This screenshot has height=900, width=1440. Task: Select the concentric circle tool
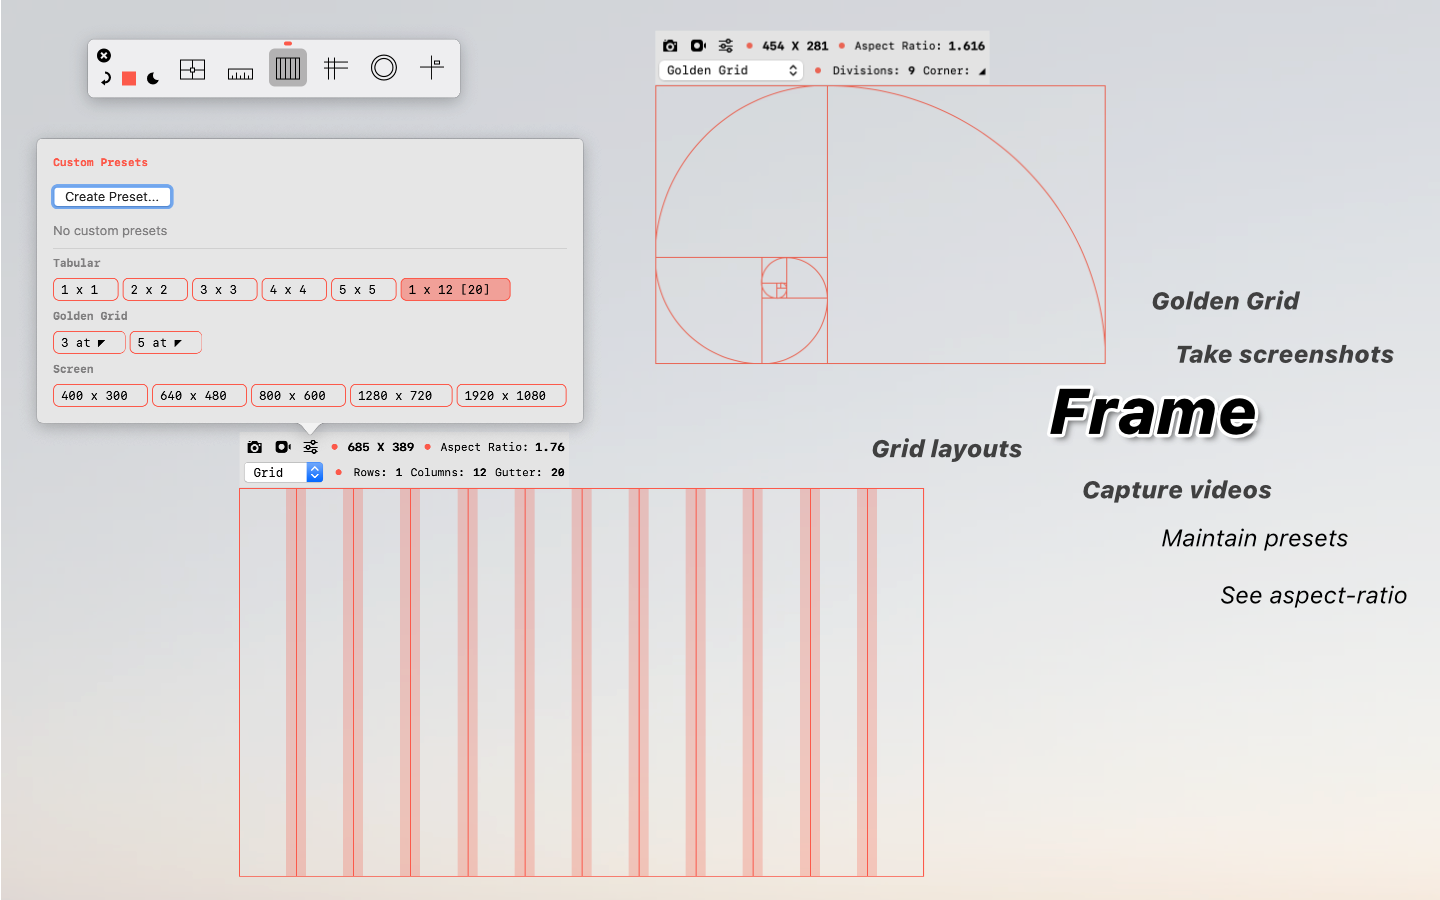click(384, 67)
